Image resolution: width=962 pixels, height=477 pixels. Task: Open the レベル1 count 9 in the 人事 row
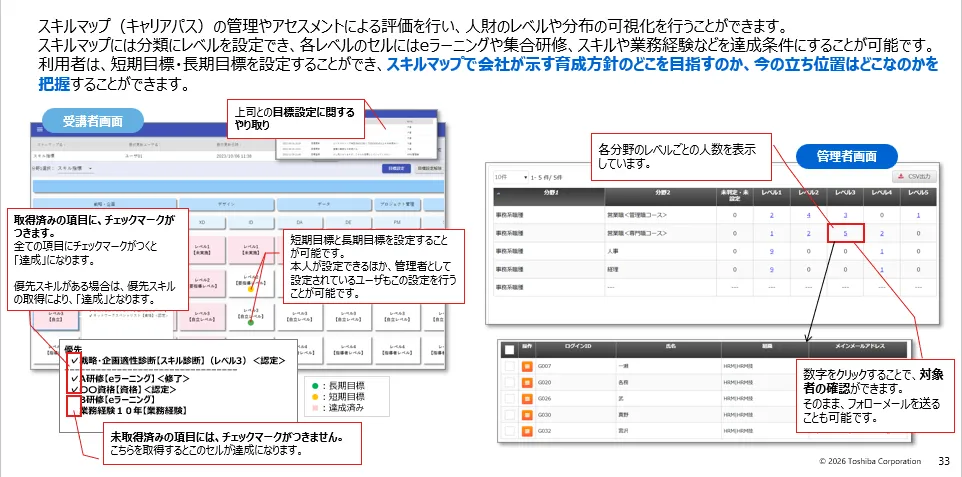(771, 251)
